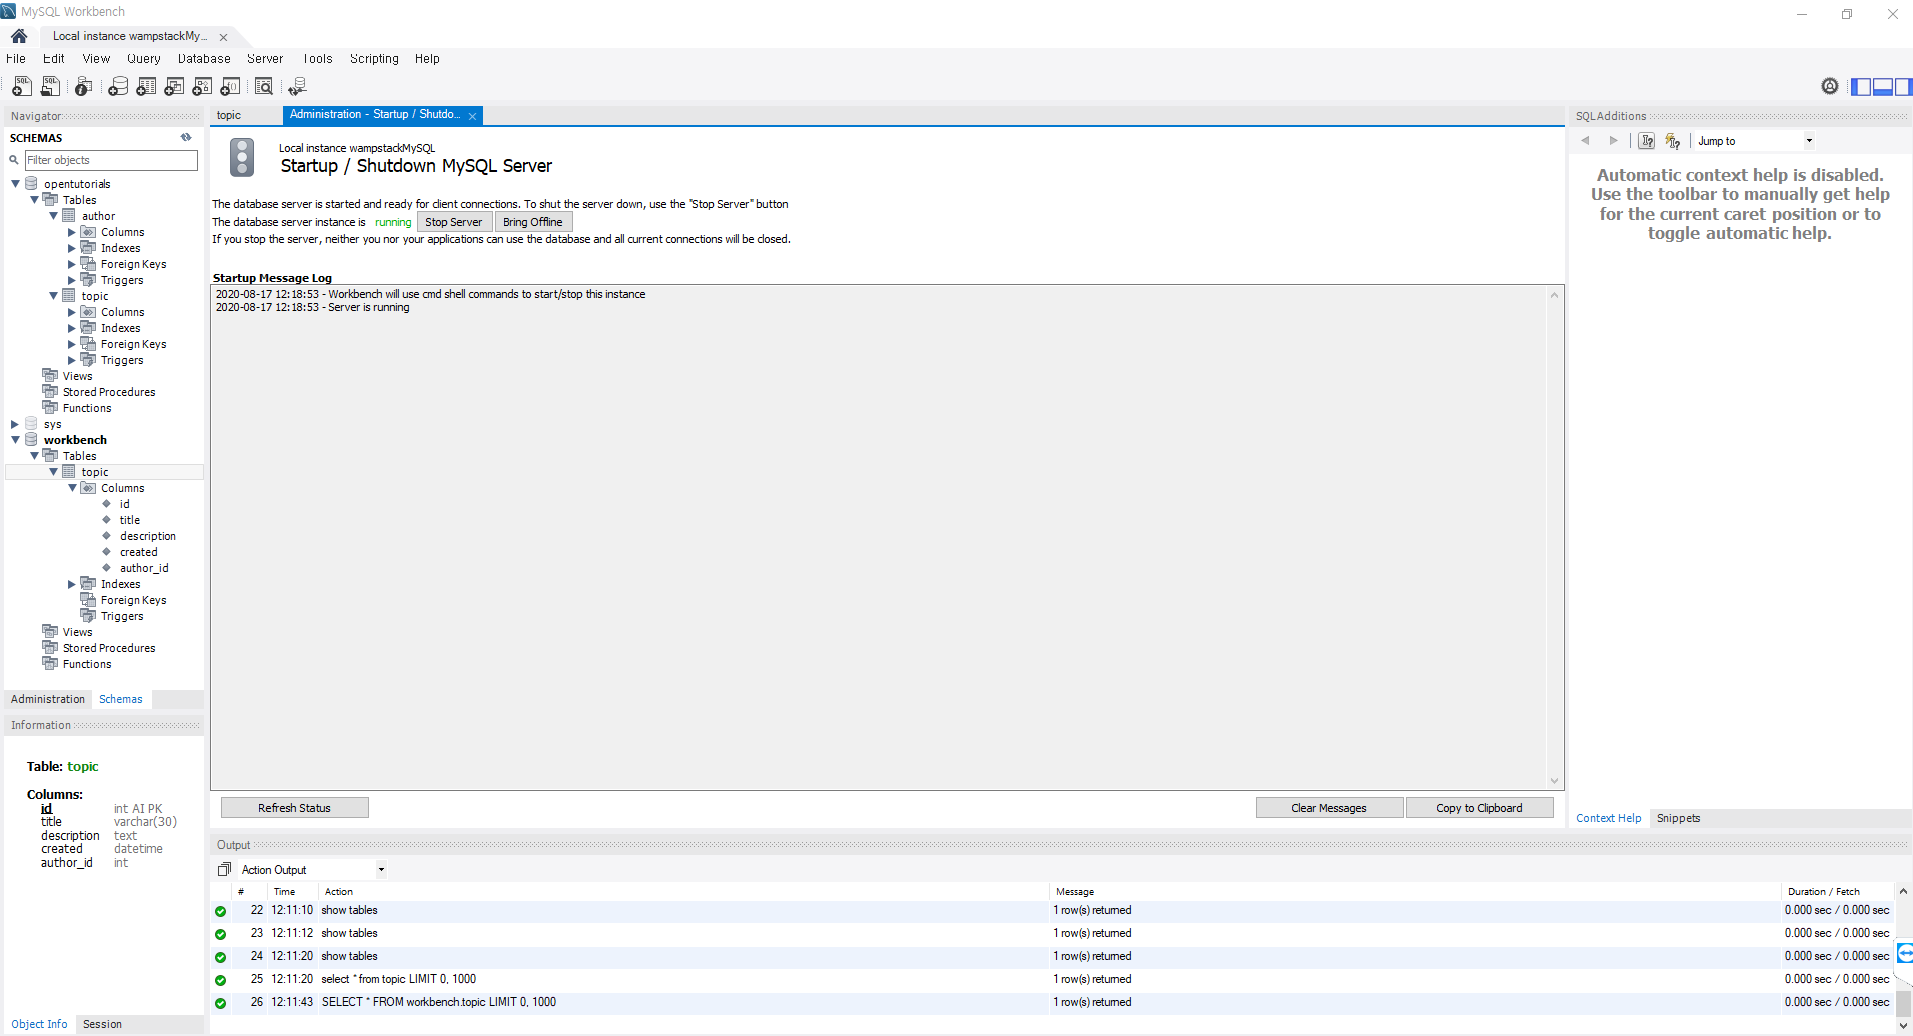Click output panel scrollbar down arrow
1913x1036 pixels.
coord(1903,1025)
